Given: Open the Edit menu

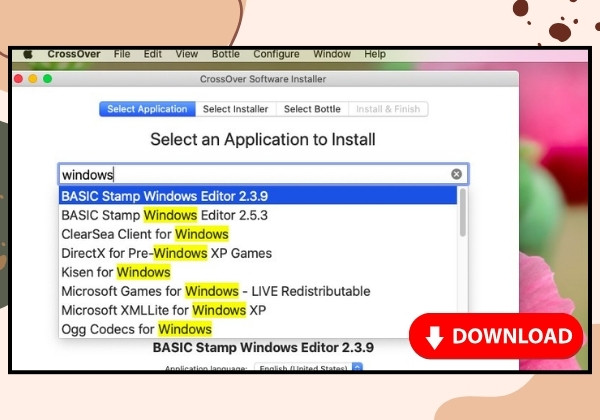Looking at the screenshot, I should (153, 54).
